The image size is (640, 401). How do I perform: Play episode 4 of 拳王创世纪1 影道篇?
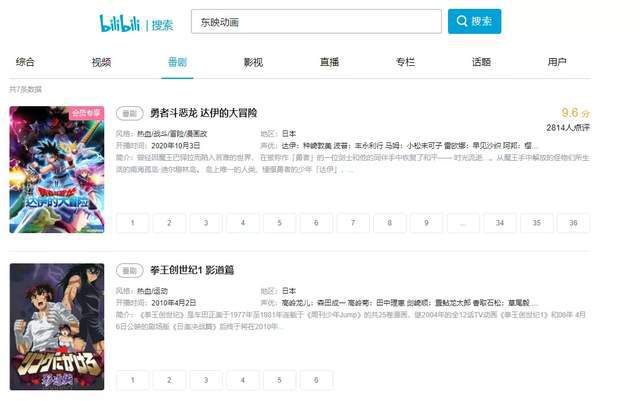coord(242,380)
